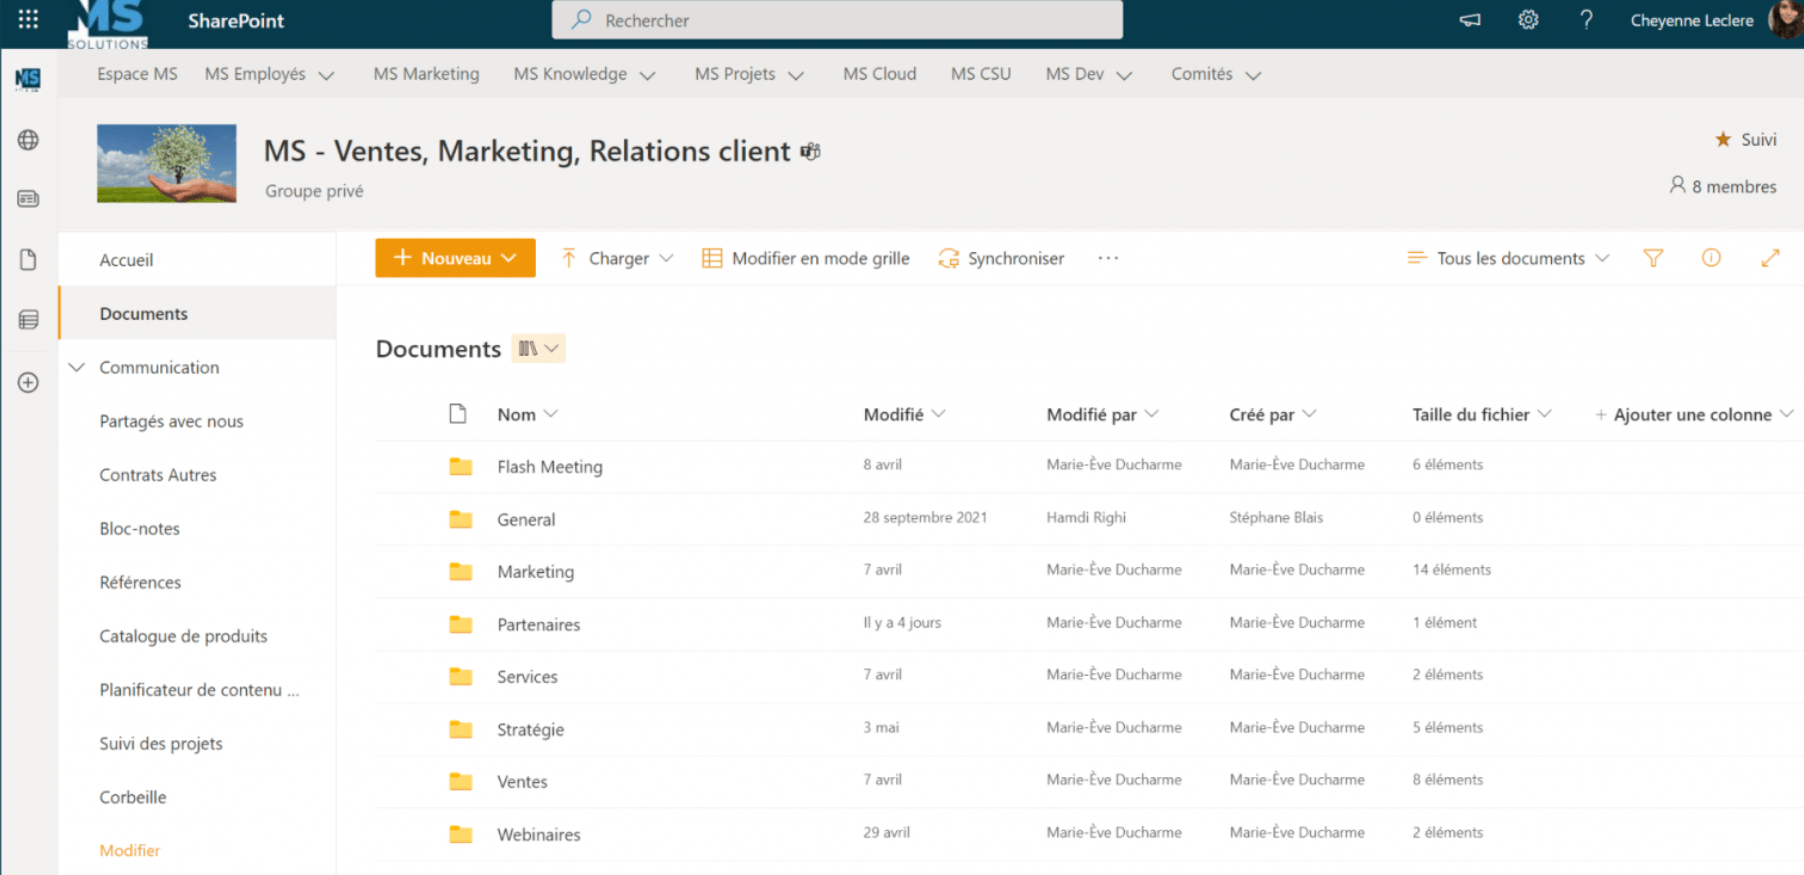Image resolution: width=1804 pixels, height=875 pixels.
Task: Click the General folder icon
Action: pyautogui.click(x=460, y=519)
